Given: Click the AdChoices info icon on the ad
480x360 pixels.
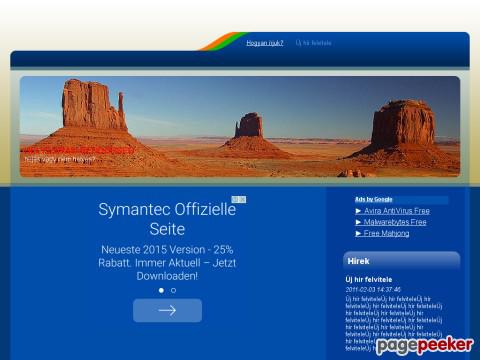Looking at the screenshot, I should (x=235, y=199).
